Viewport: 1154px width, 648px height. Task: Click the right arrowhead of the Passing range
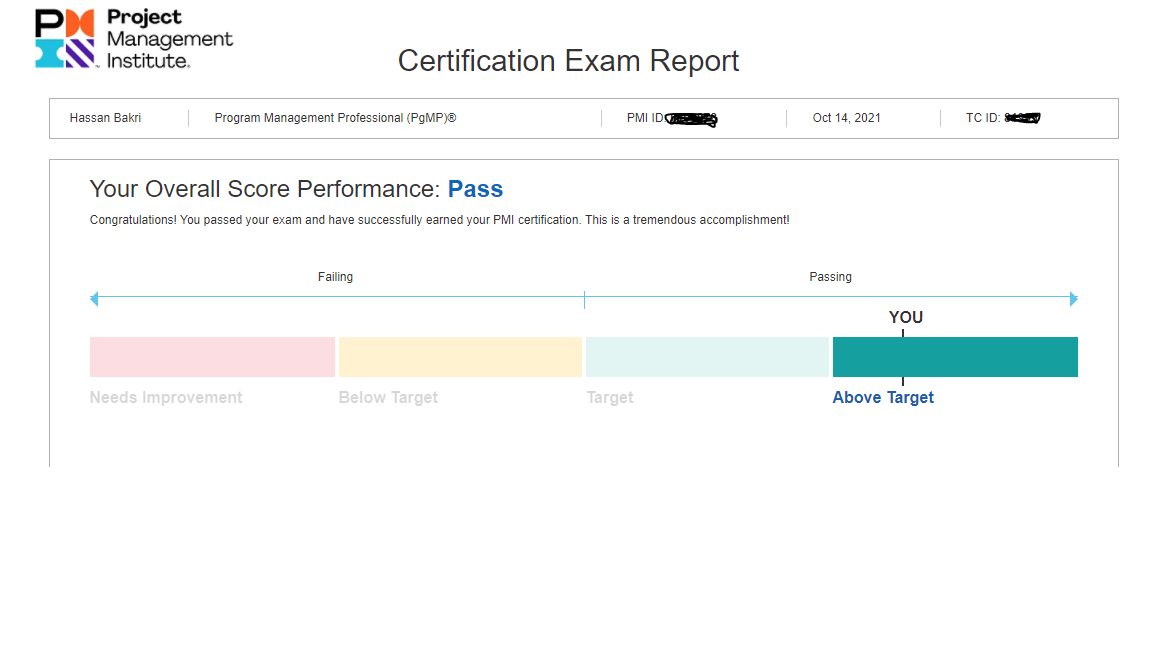pyautogui.click(x=1073, y=299)
